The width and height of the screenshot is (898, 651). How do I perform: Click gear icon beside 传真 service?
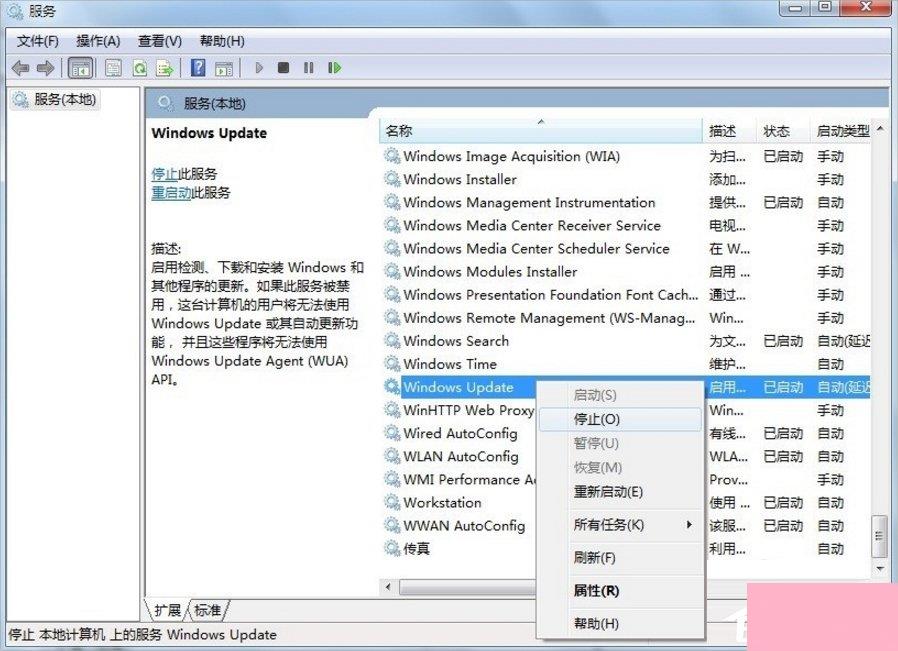[x=392, y=549]
